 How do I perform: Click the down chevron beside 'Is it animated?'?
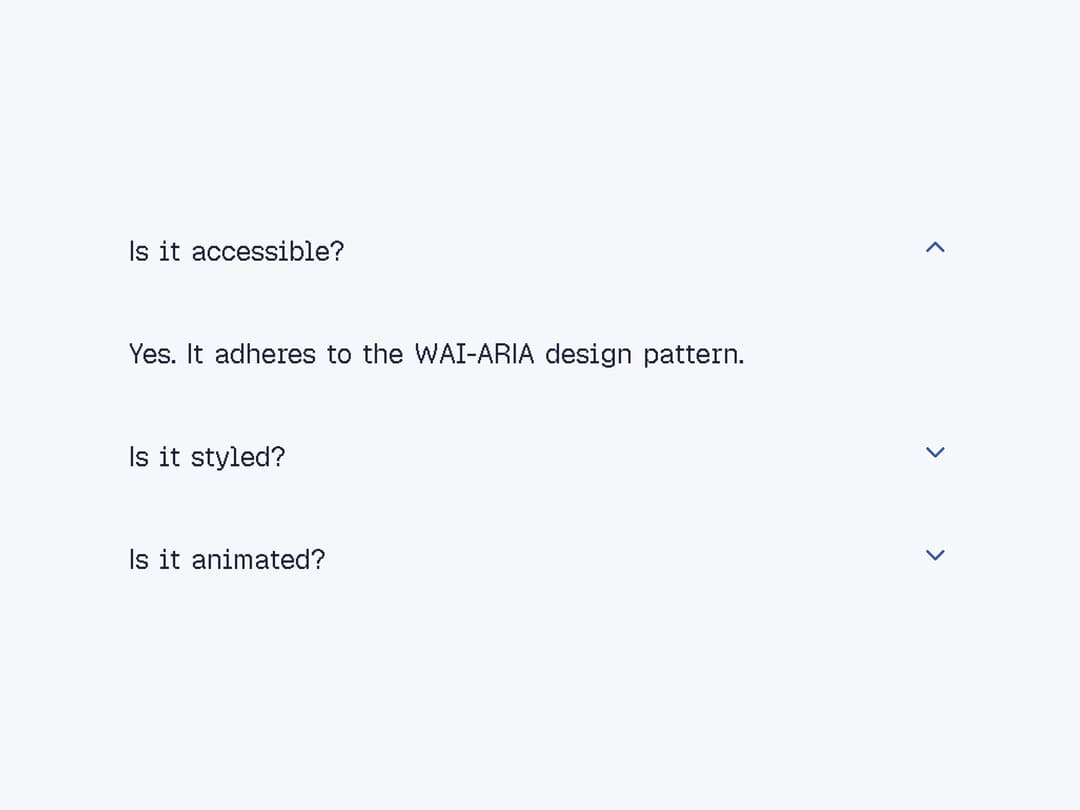click(x=935, y=555)
